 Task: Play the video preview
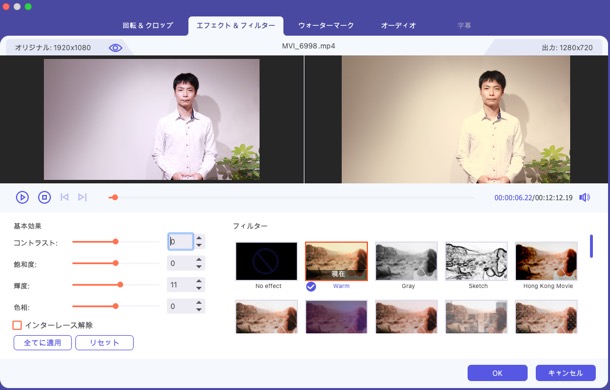click(22, 197)
